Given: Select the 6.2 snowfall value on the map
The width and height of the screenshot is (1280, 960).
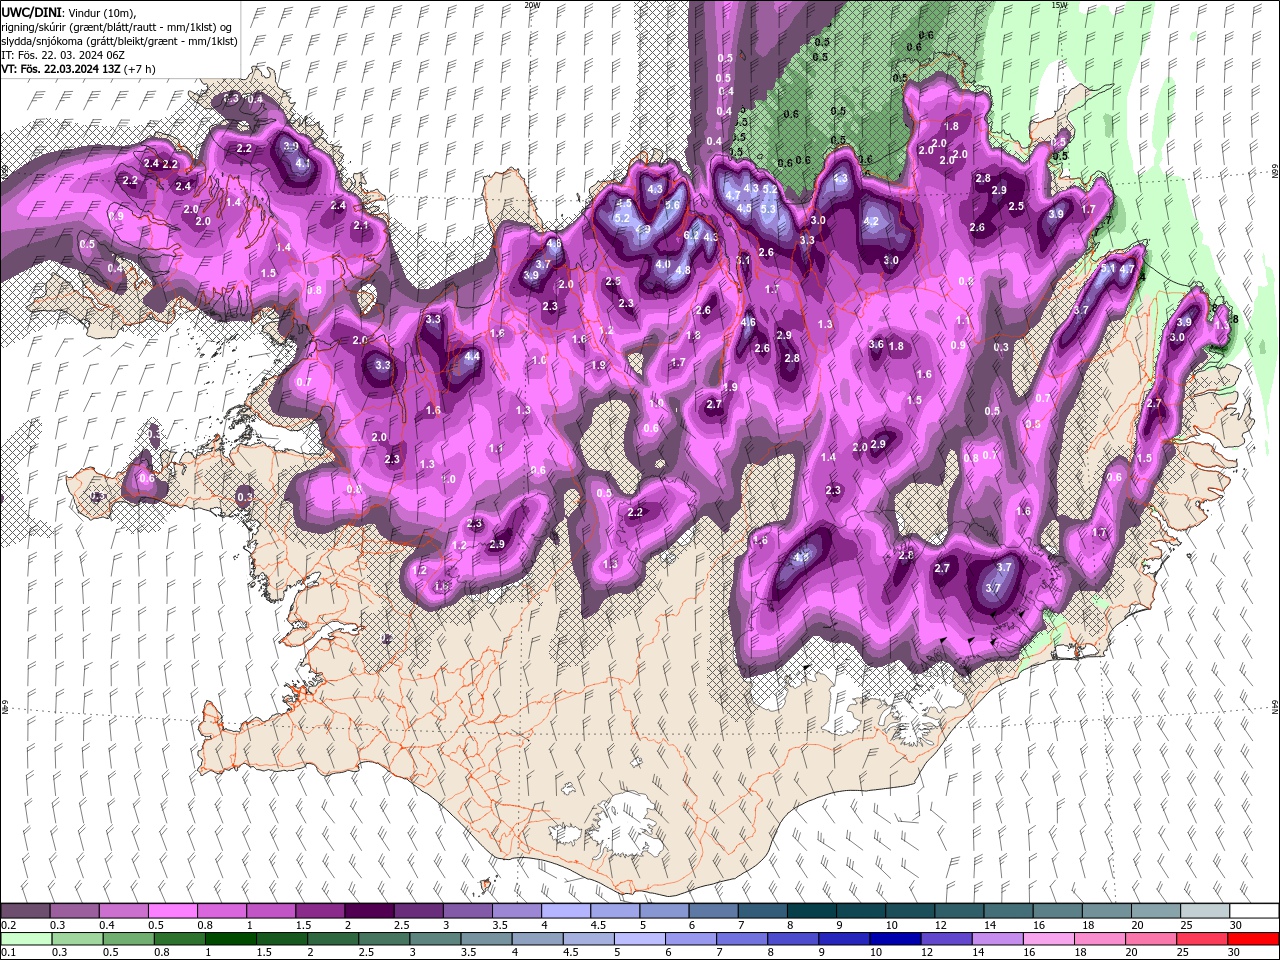Looking at the screenshot, I should pyautogui.click(x=691, y=235).
